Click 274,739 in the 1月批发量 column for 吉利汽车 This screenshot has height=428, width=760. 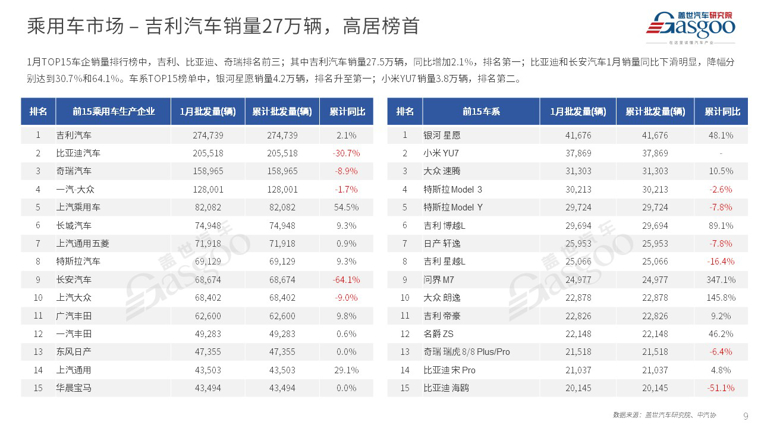click(208, 135)
